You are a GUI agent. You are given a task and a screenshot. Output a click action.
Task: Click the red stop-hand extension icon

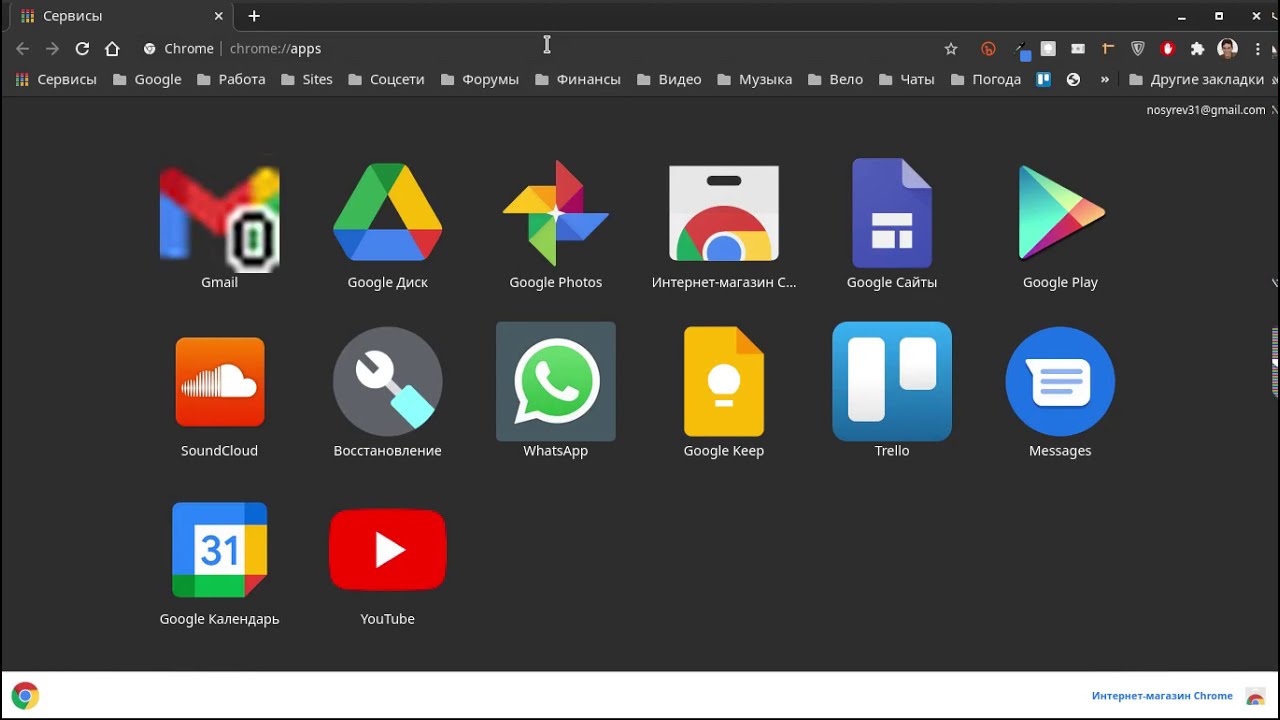[1167, 48]
